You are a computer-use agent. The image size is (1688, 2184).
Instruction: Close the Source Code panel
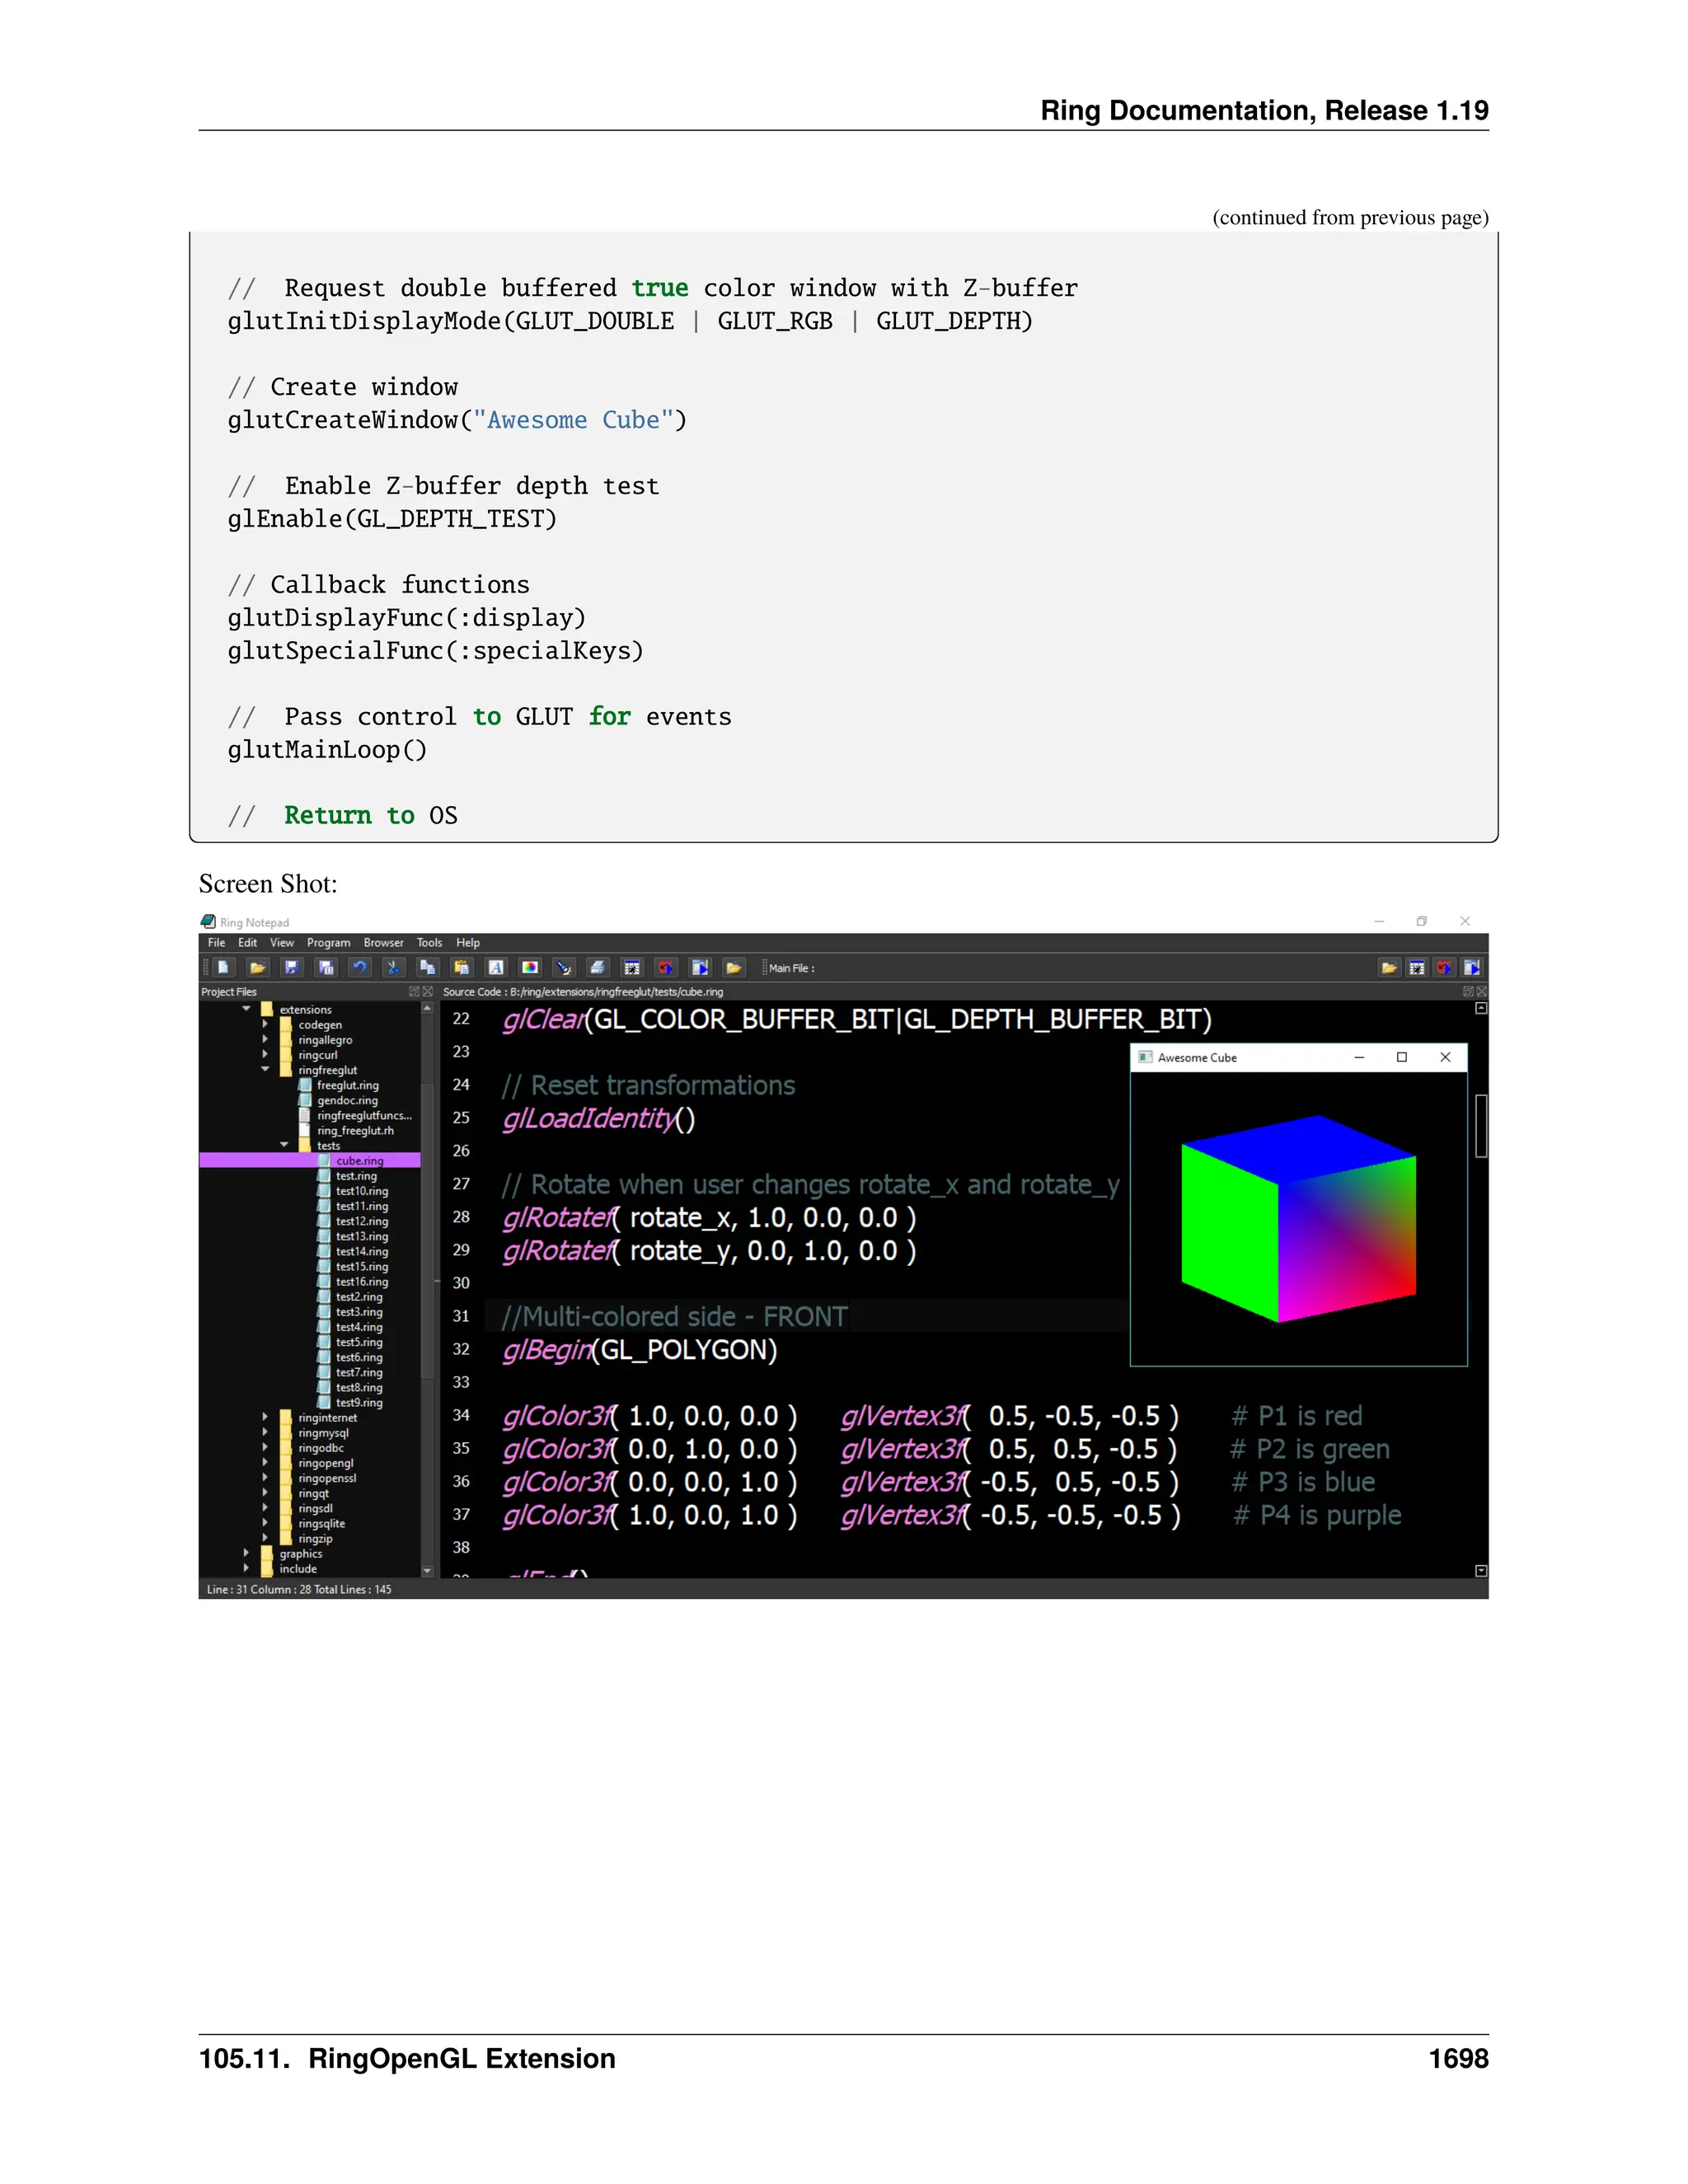[1482, 992]
